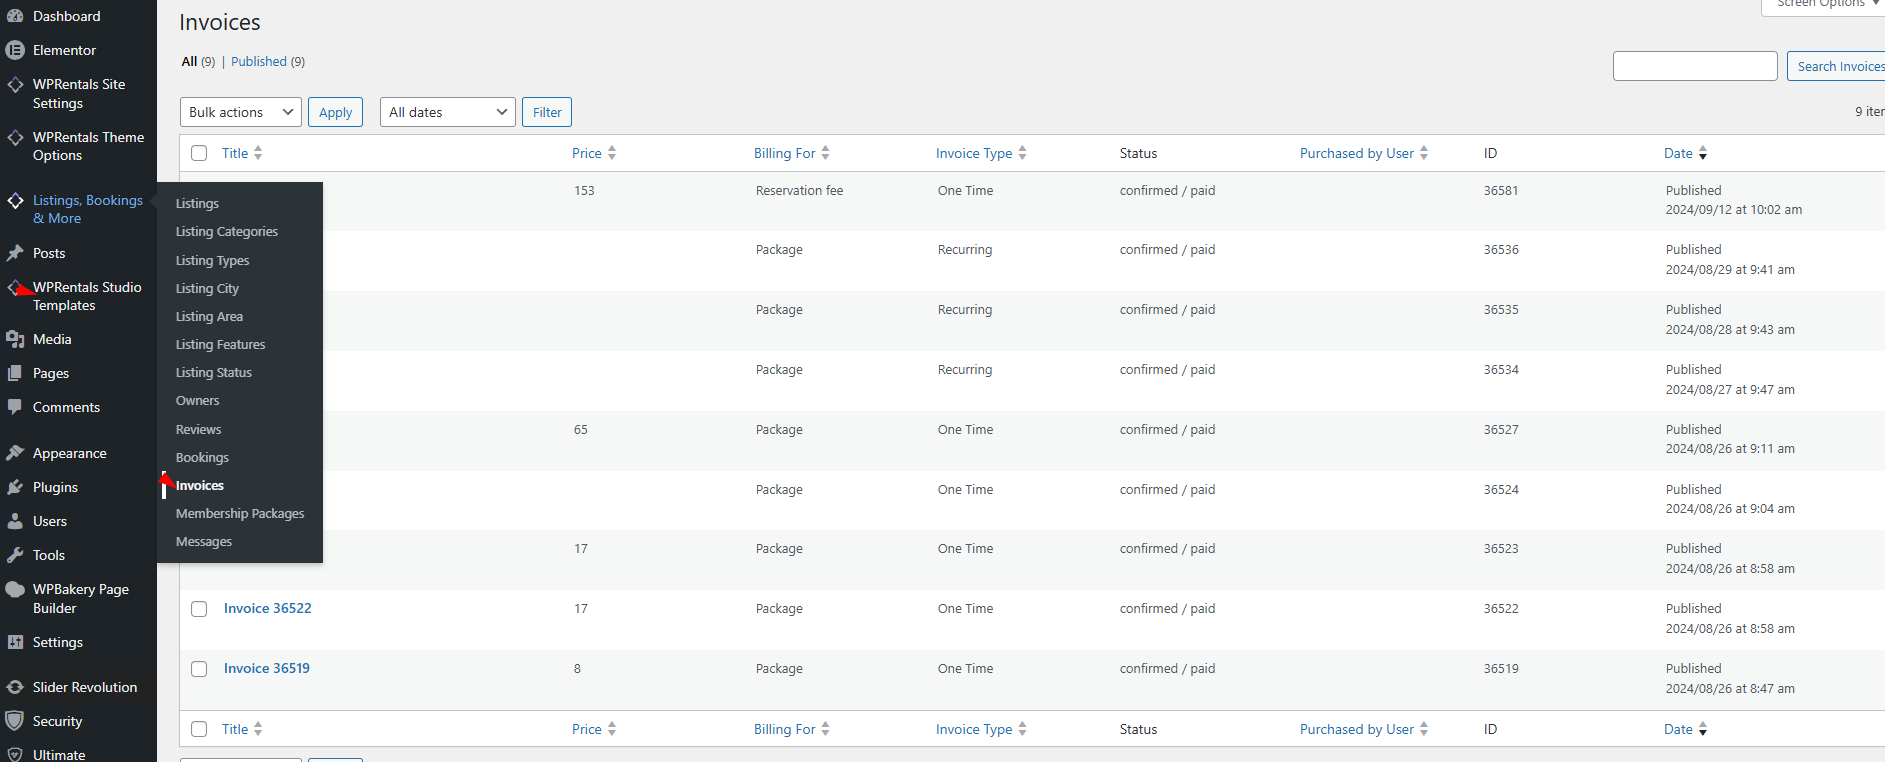Open Membership Packages from the submenu
The height and width of the screenshot is (762, 1885).
tap(240, 514)
